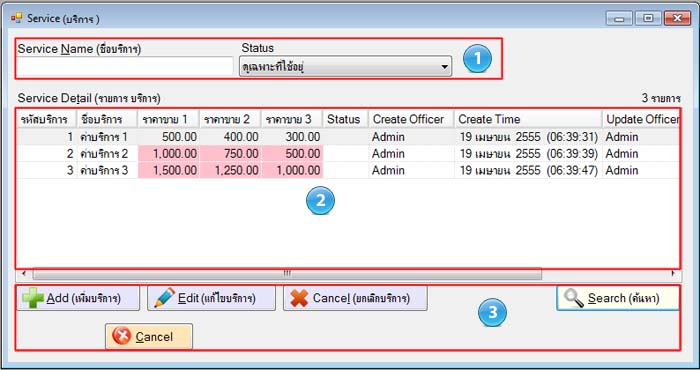This screenshot has width=700, height=370.
Task: Click the bottom Cancel button with red X
Action: pos(149,337)
